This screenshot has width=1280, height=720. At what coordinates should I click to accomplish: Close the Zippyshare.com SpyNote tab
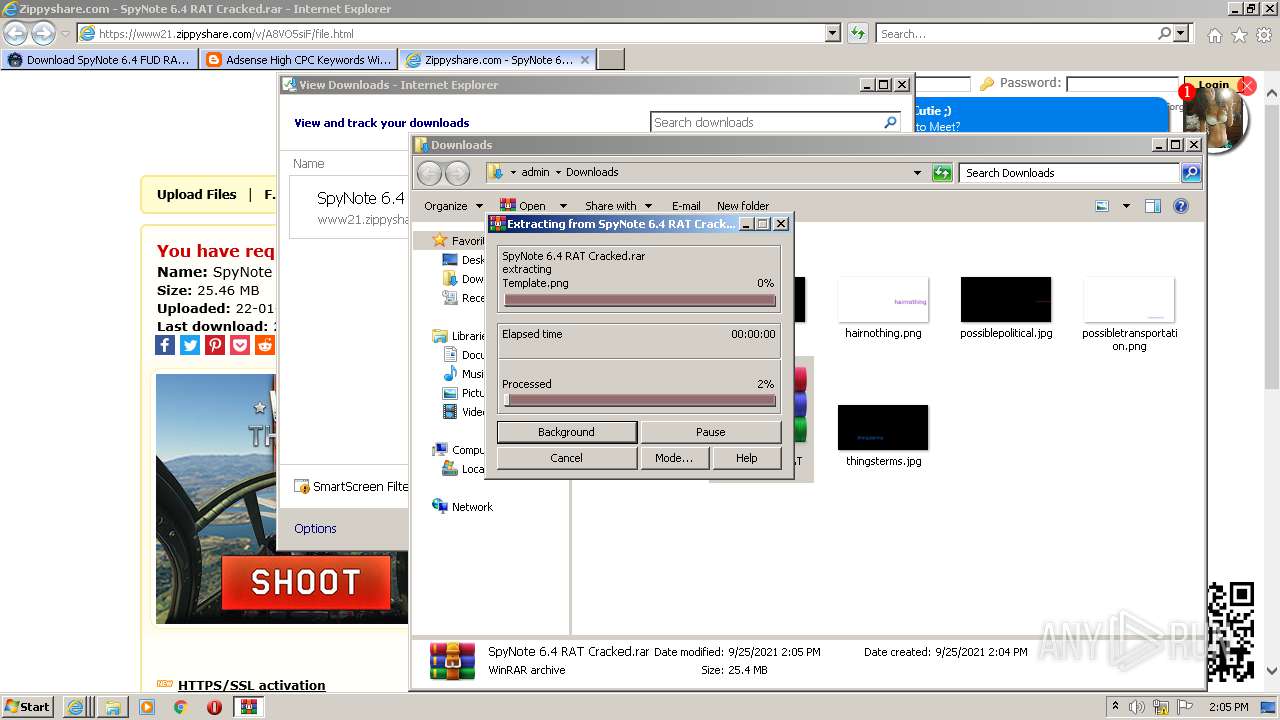(585, 60)
